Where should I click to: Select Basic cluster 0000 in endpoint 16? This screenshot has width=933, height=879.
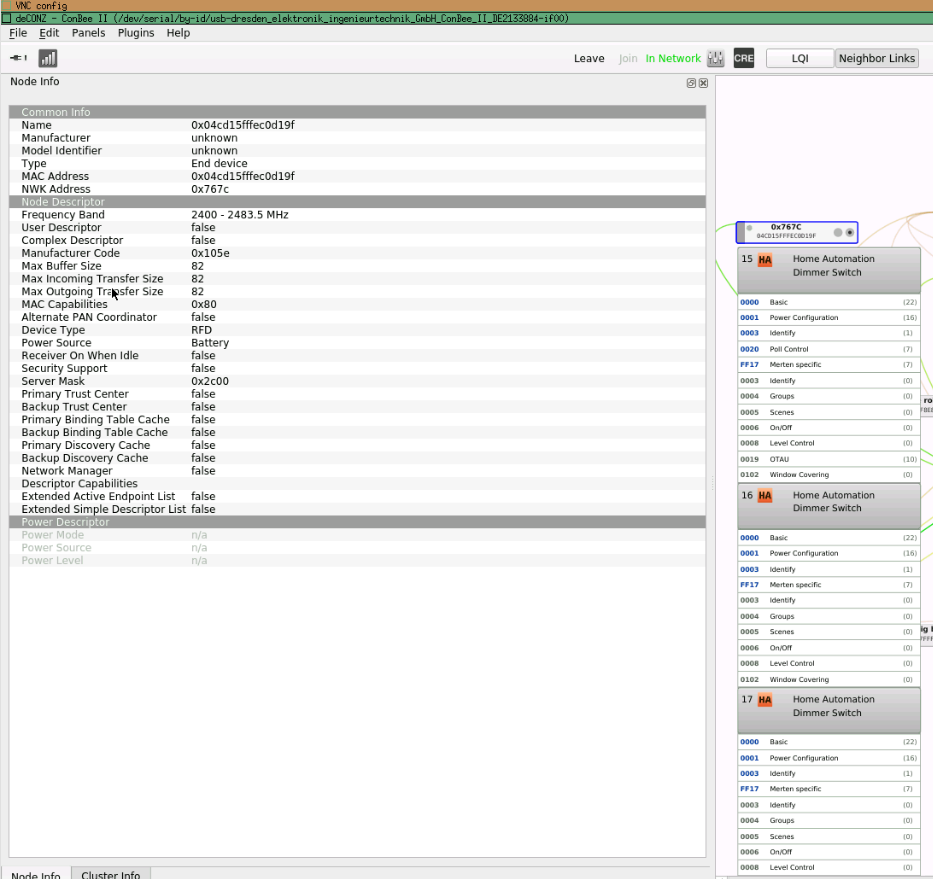(x=829, y=538)
